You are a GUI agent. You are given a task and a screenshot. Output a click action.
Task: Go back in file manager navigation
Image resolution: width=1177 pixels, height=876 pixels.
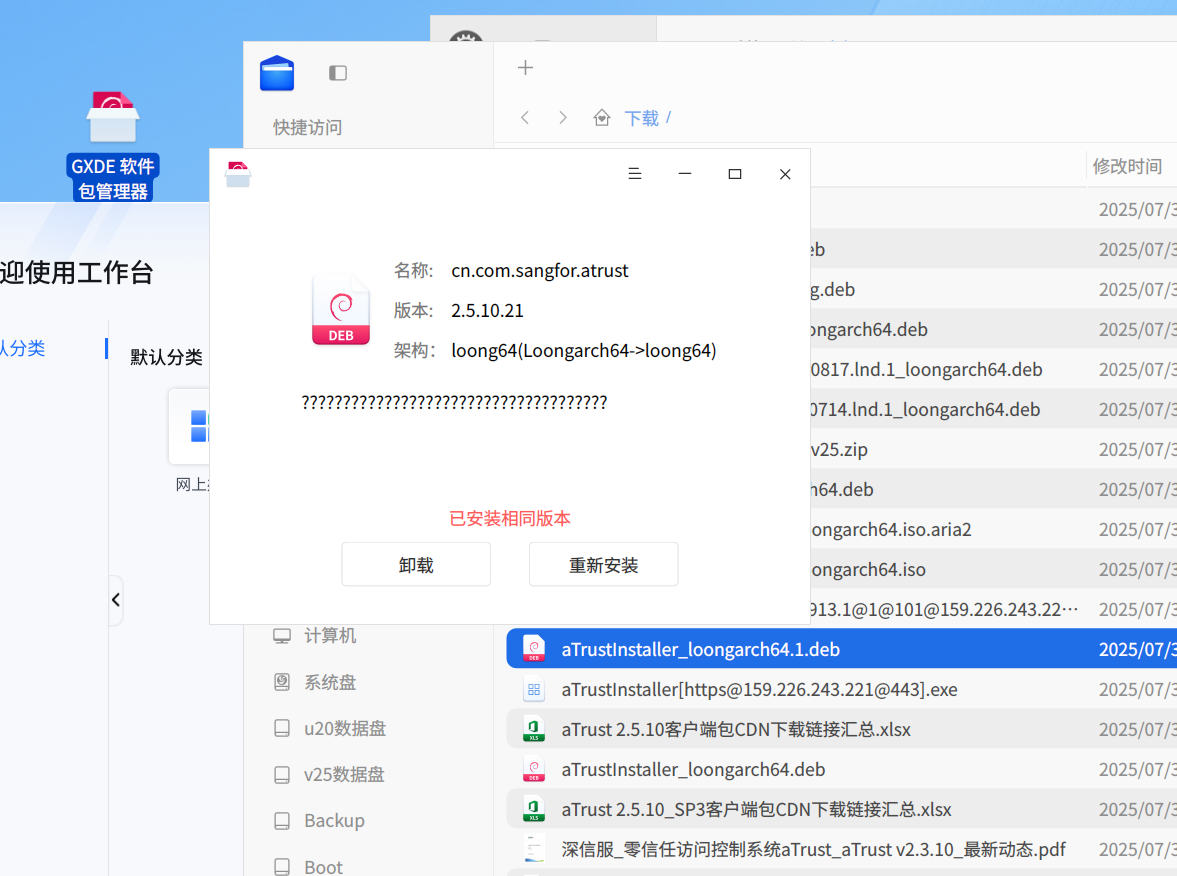pyautogui.click(x=525, y=118)
